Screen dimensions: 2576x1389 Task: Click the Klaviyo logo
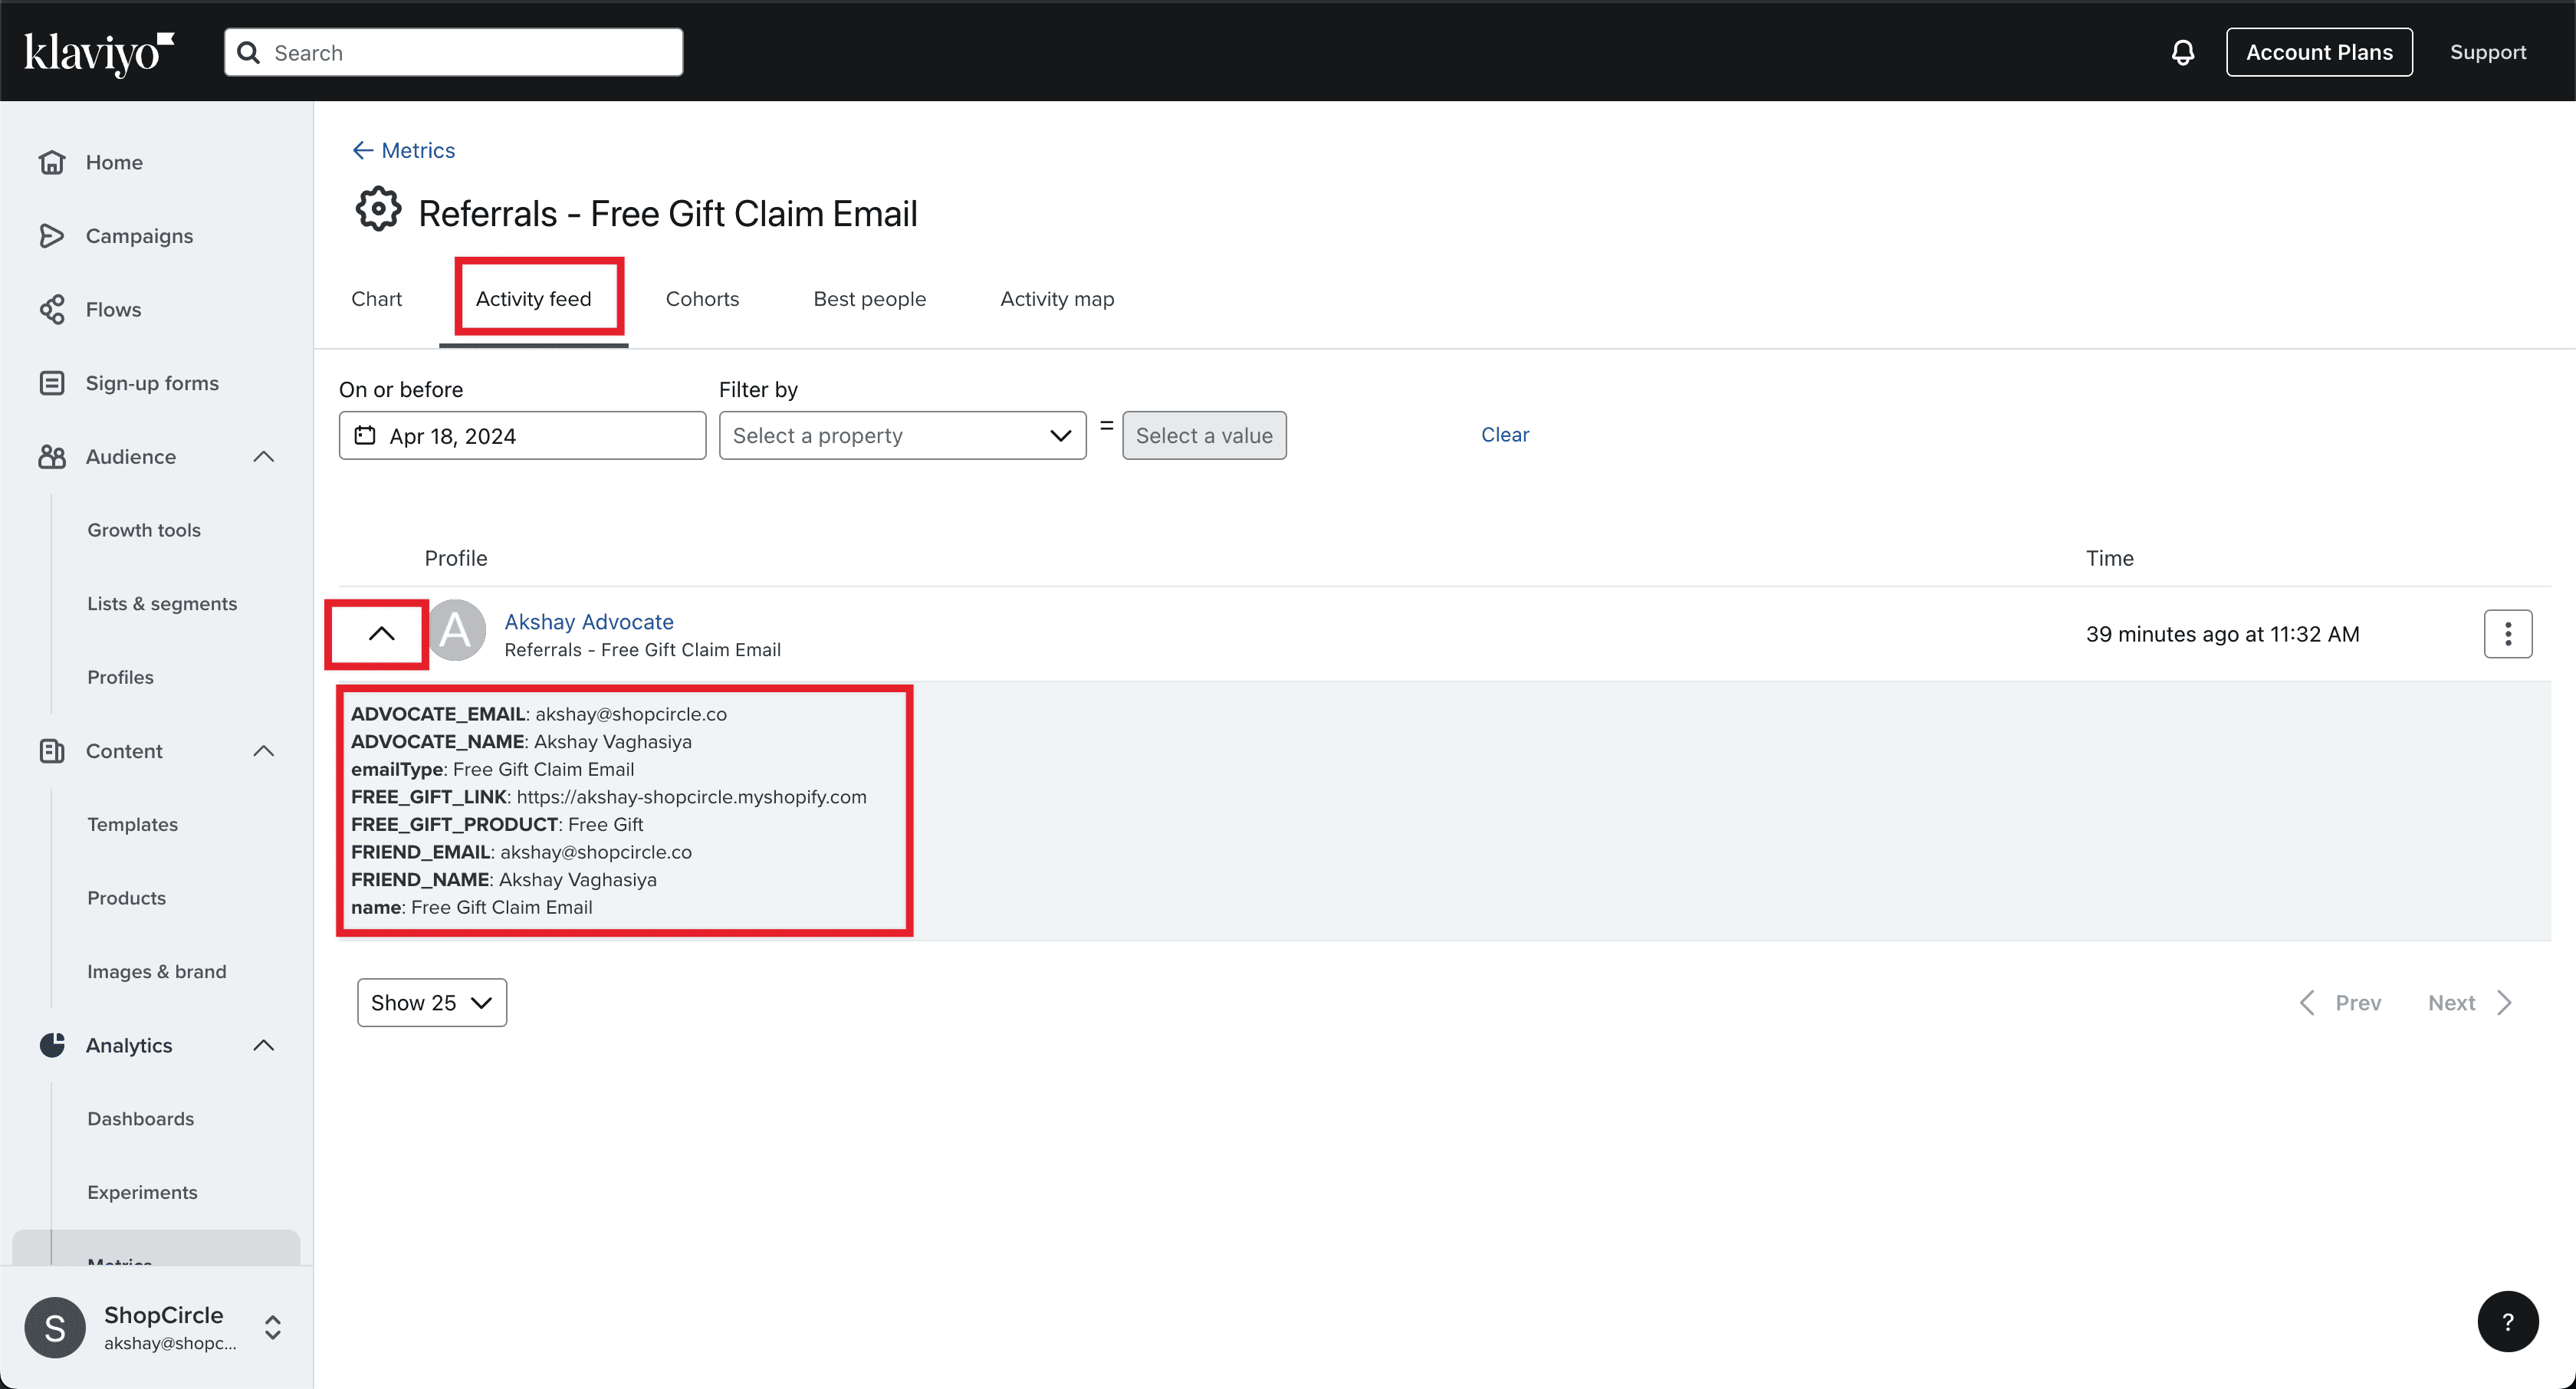(x=98, y=52)
